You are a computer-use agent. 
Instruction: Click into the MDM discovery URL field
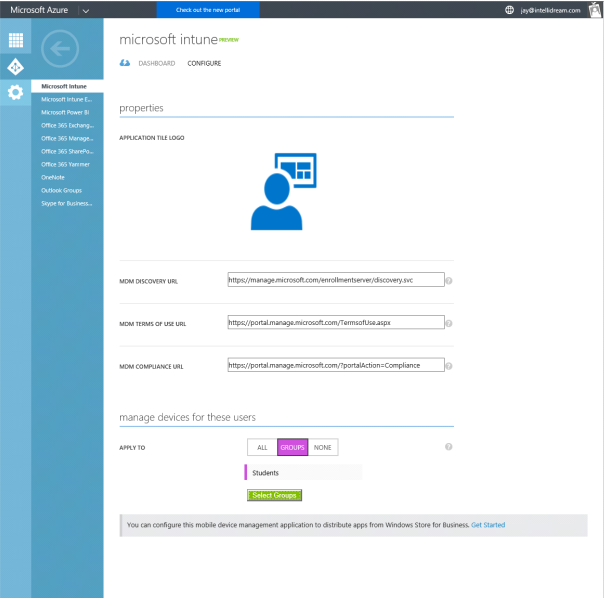click(335, 280)
